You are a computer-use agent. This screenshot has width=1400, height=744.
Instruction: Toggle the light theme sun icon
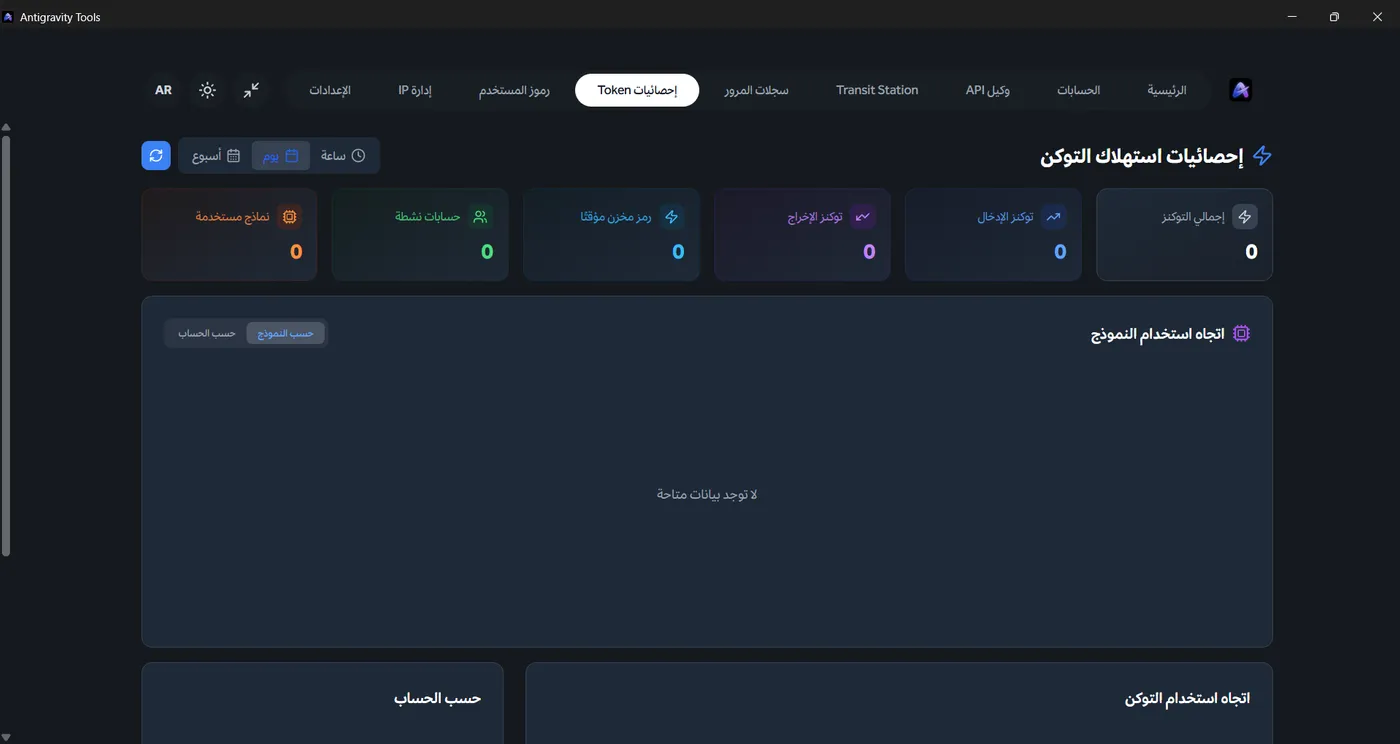207,90
